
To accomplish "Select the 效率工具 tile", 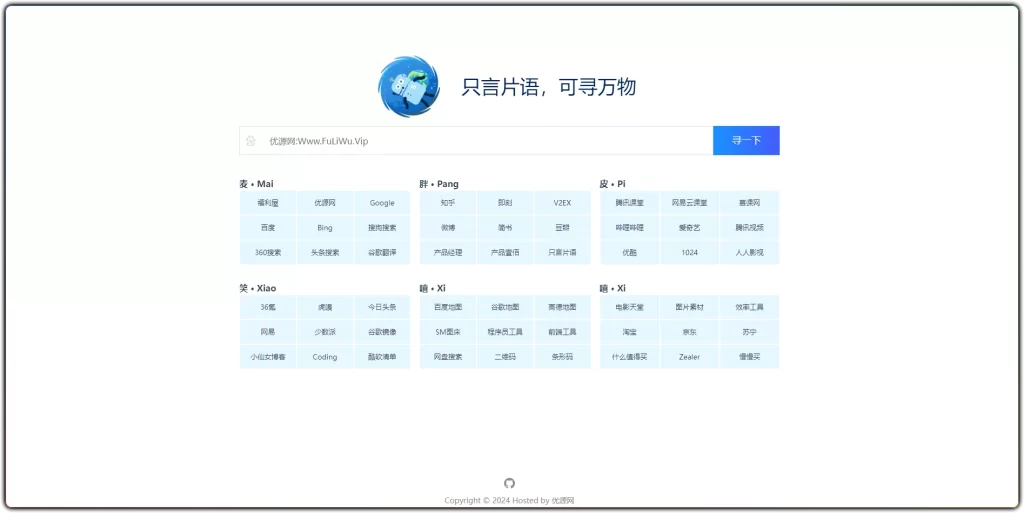I will point(749,307).
